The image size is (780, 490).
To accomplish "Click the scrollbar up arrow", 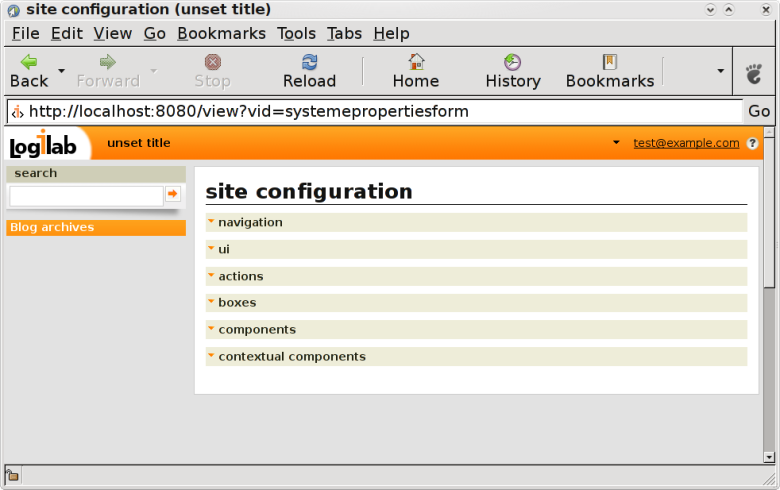I will [x=769, y=132].
